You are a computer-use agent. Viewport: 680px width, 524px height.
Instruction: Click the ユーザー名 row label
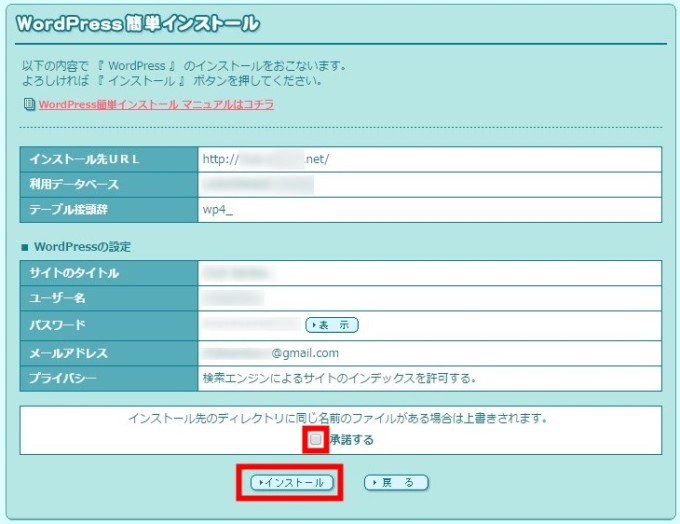pyautogui.click(x=61, y=298)
